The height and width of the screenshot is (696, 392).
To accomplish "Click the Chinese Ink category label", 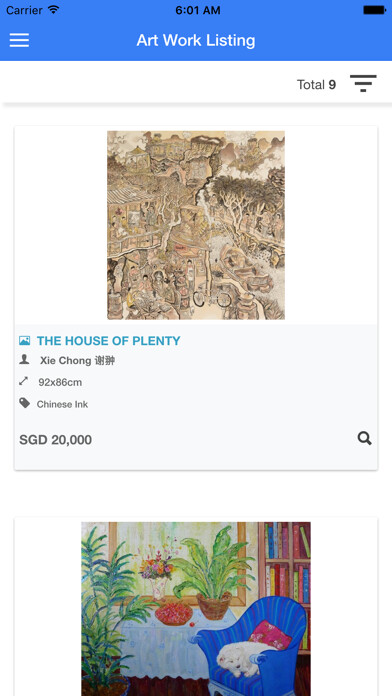I will [62, 404].
